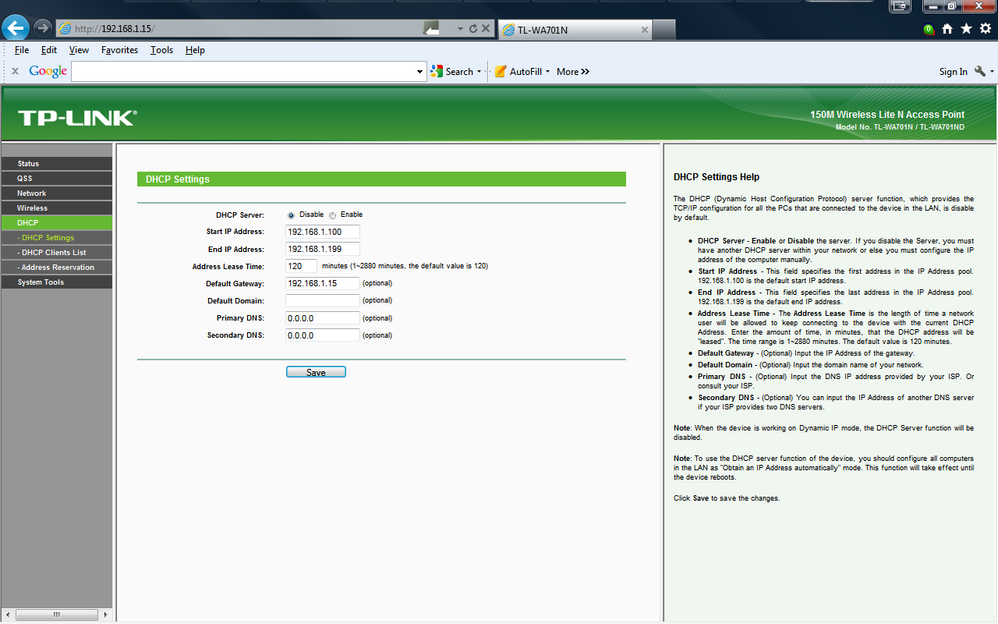
Task: Open the Favorites menu
Action: coord(120,50)
